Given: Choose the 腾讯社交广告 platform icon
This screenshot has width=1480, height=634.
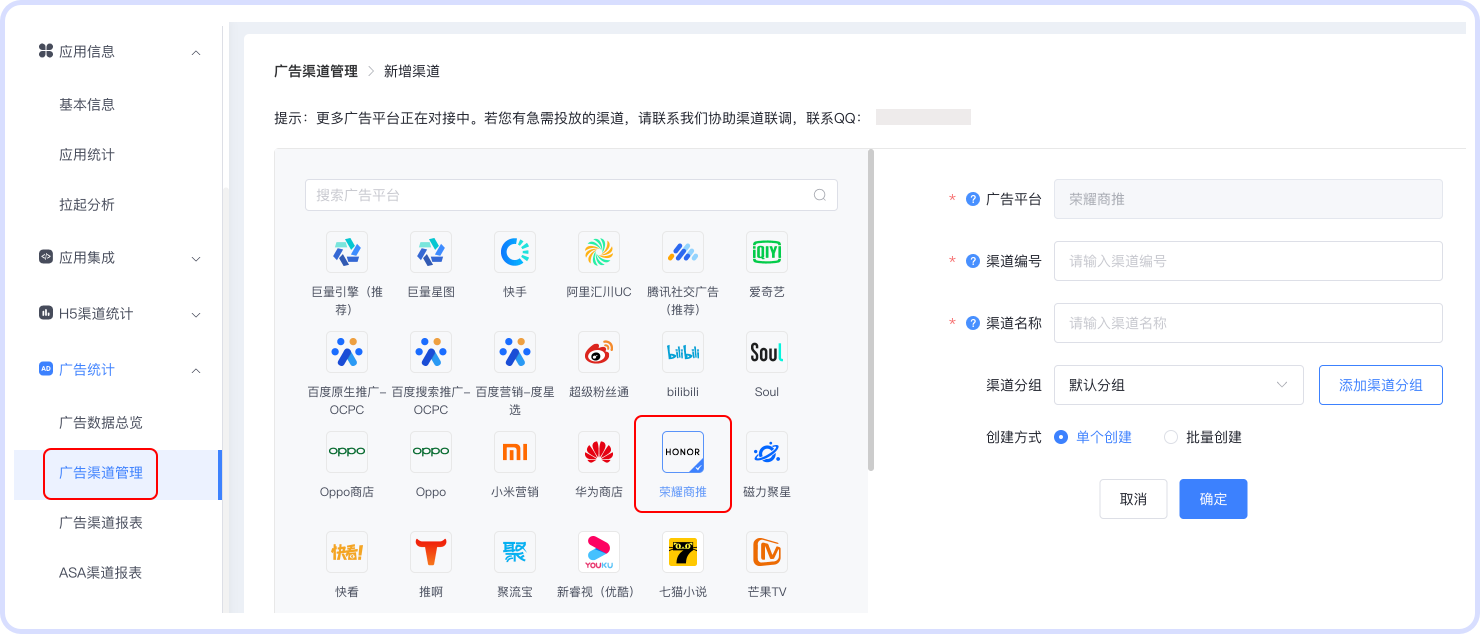Looking at the screenshot, I should 683,252.
